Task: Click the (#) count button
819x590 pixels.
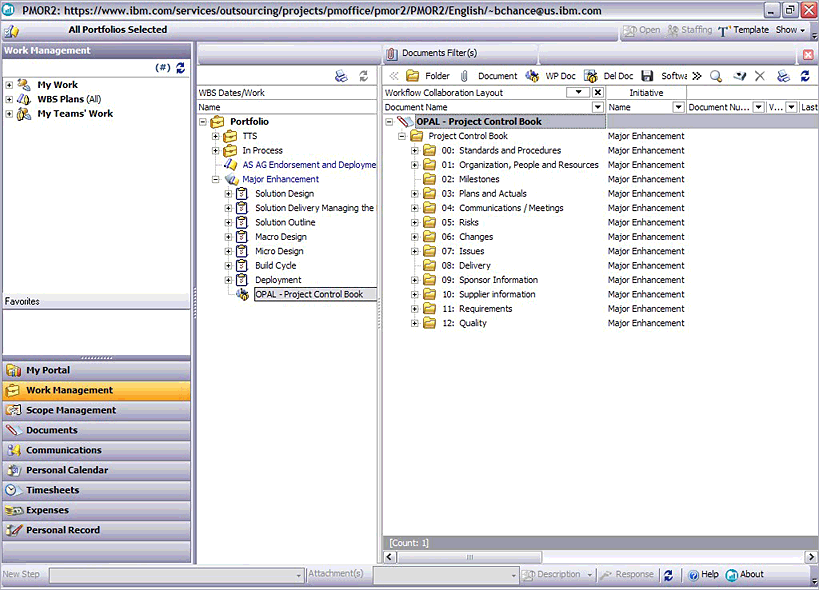Action: click(x=162, y=67)
